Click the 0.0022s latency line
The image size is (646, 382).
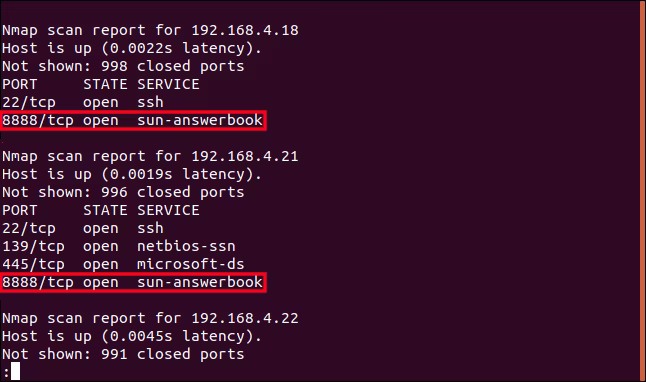coord(132,48)
